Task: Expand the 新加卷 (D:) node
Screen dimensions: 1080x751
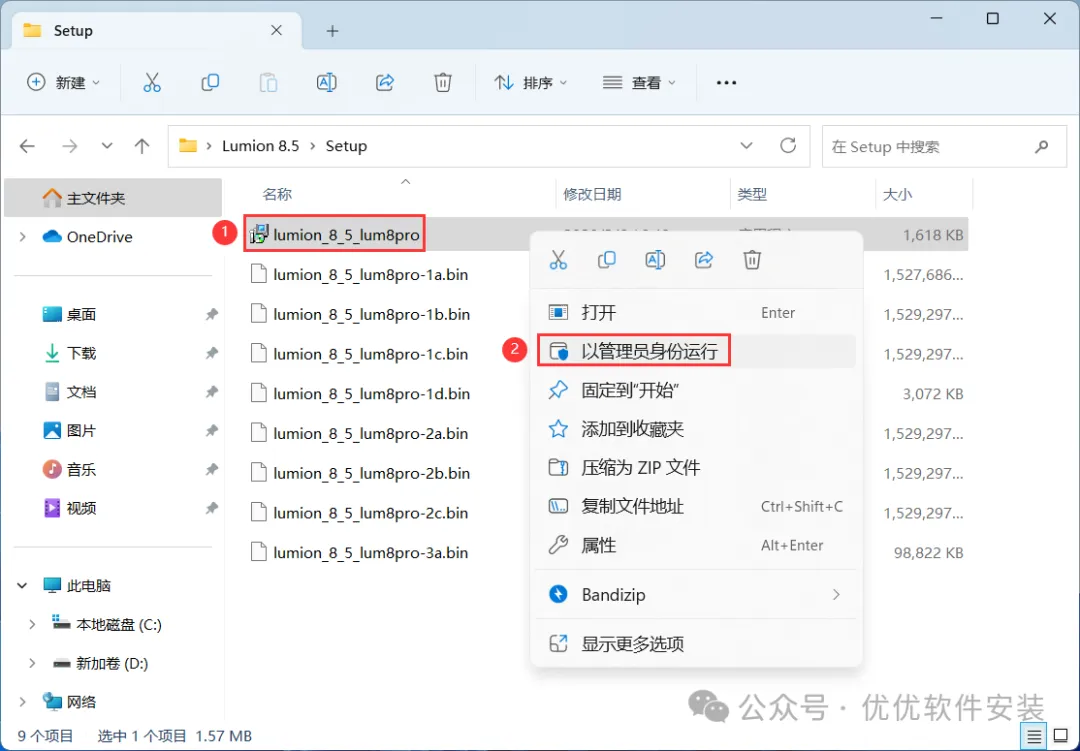Action: tap(32, 663)
